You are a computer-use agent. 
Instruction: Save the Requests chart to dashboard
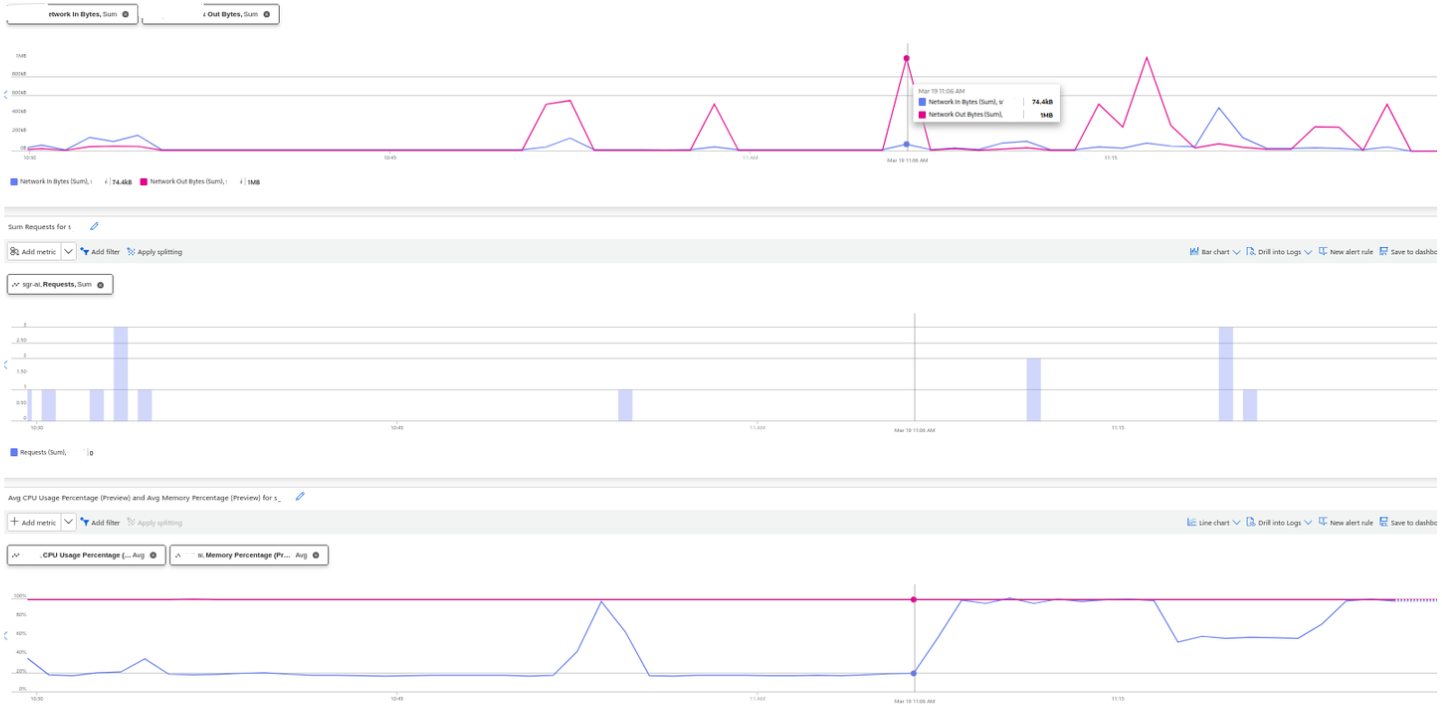tap(1410, 251)
